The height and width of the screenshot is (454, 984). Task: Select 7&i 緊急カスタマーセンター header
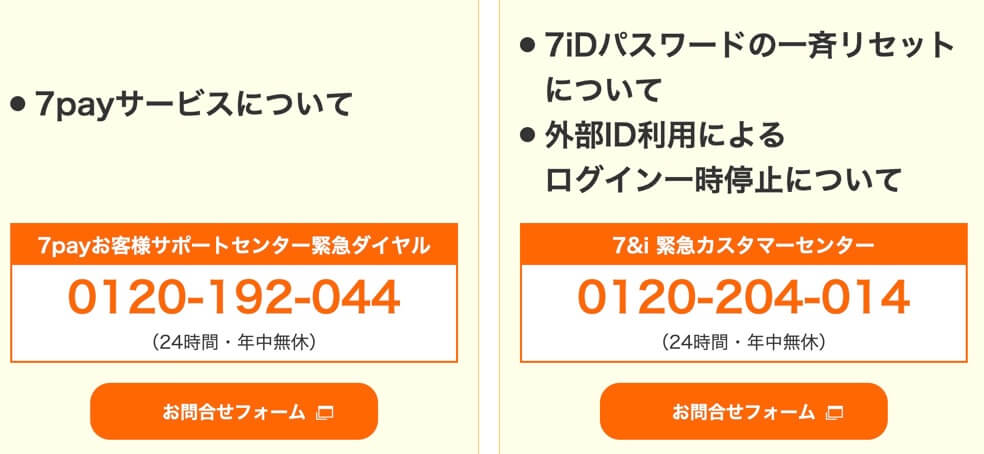click(x=744, y=244)
